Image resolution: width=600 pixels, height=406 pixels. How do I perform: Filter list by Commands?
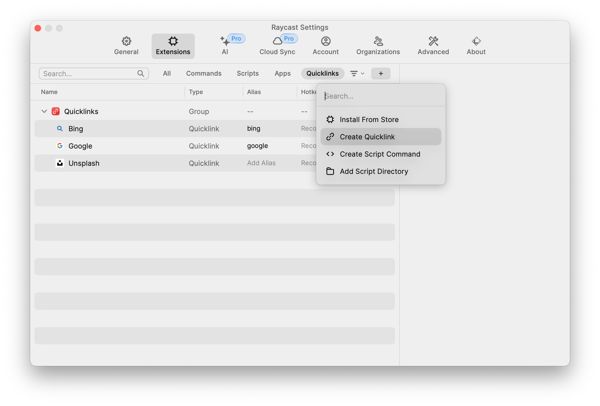click(x=204, y=73)
